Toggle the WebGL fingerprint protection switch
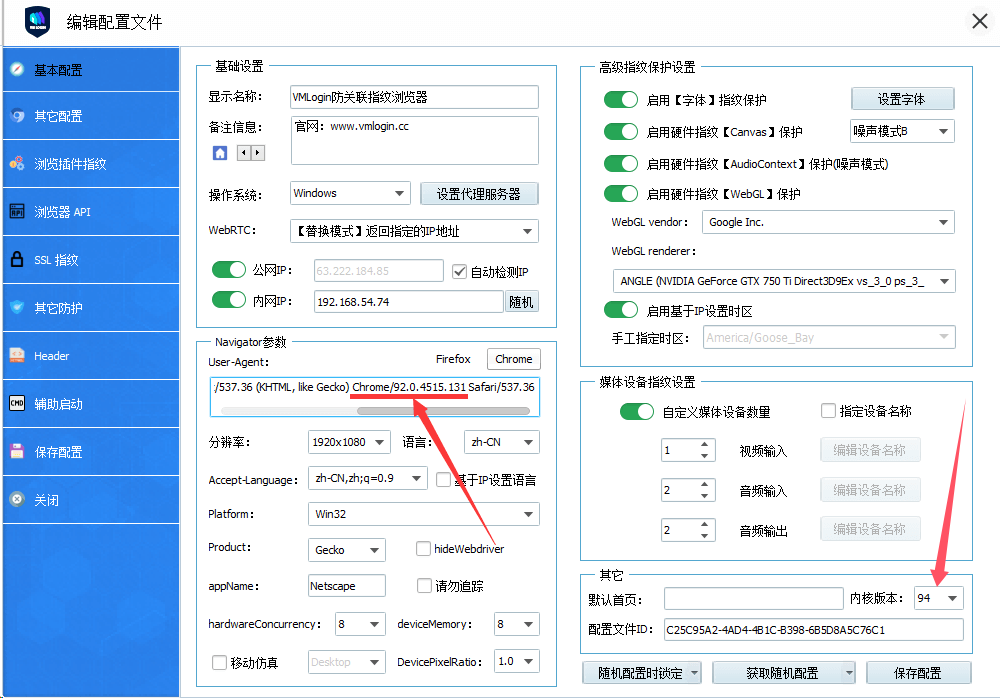The height and width of the screenshot is (698, 1000). 621,193
